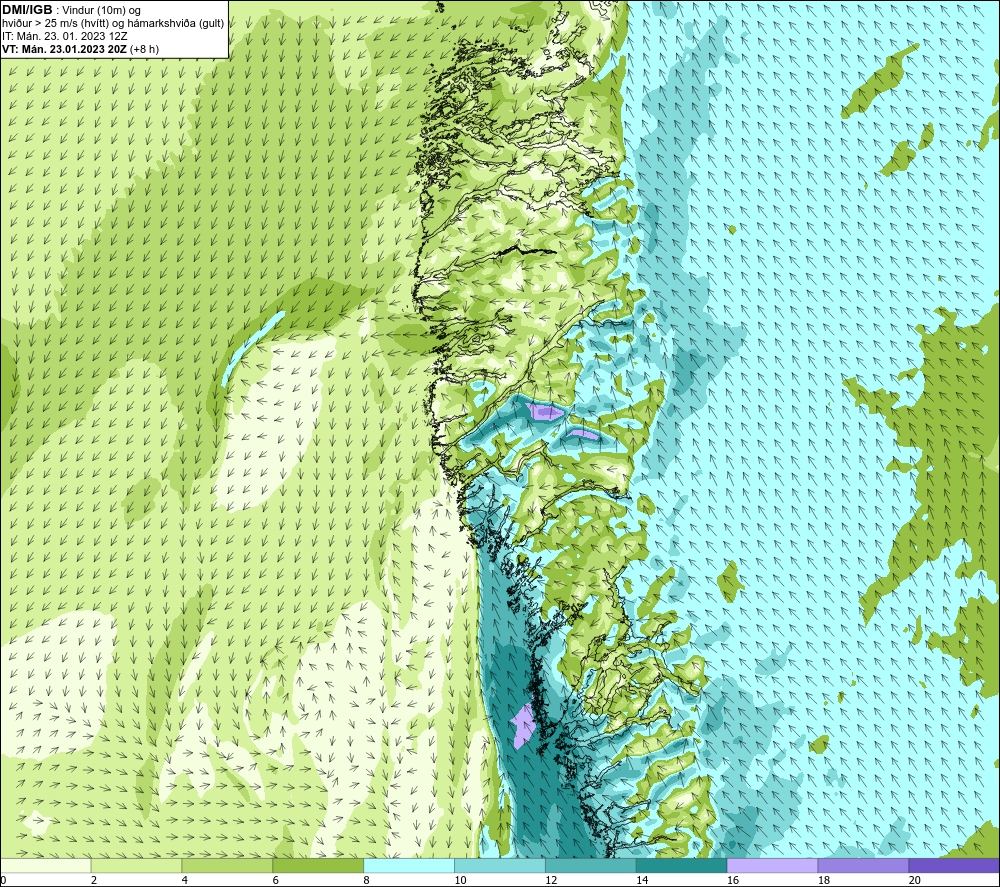Click the "14" label on the legend scale
1000x887 pixels.
point(642,881)
